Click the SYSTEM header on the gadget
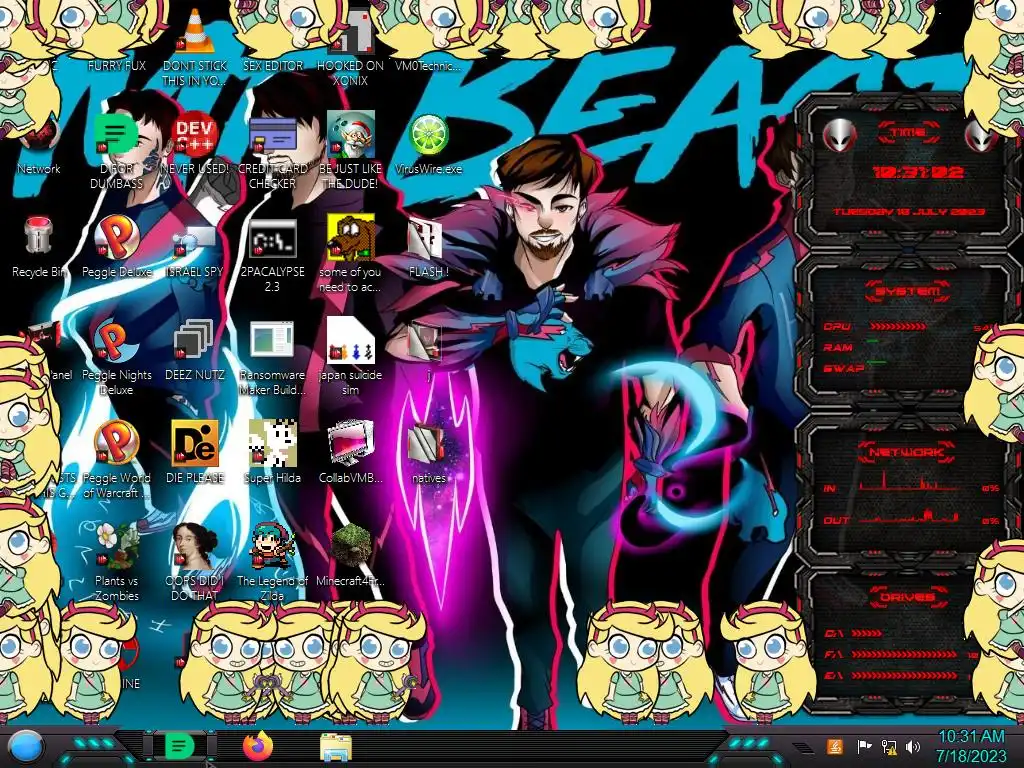Image resolution: width=1024 pixels, height=768 pixels. 907,291
